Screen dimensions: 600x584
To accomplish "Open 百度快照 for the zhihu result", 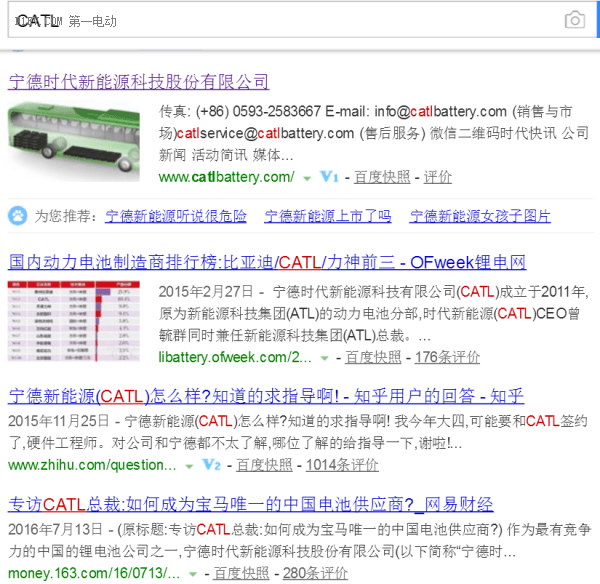I will [x=264, y=465].
